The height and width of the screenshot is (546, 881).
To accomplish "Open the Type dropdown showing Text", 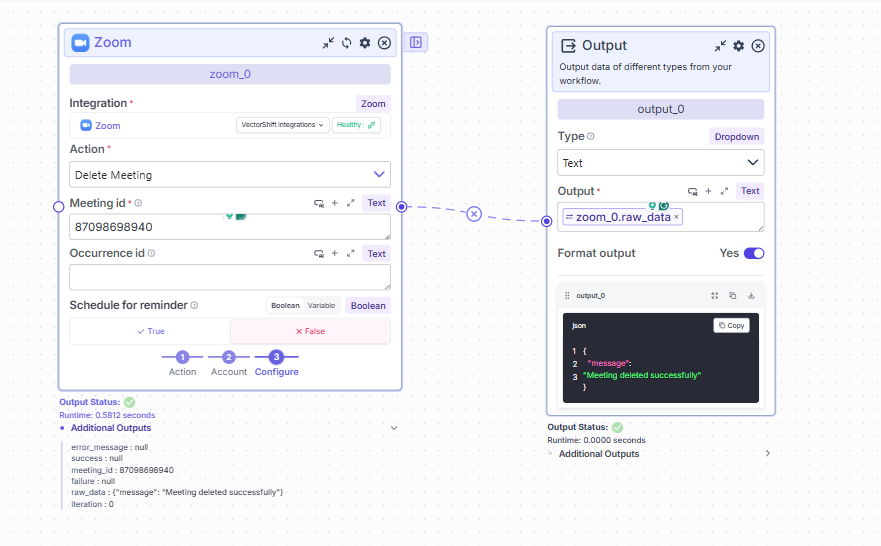I will [x=661, y=163].
